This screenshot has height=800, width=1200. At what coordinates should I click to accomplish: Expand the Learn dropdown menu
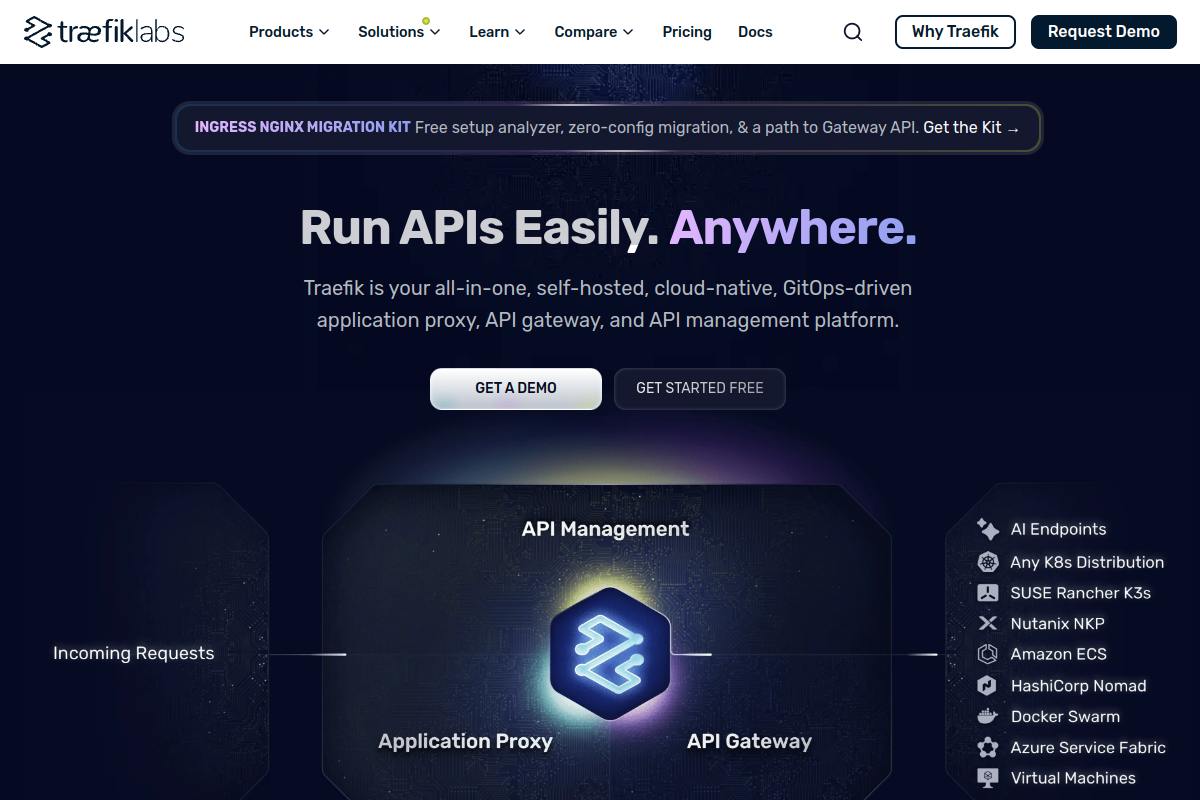click(x=497, y=32)
